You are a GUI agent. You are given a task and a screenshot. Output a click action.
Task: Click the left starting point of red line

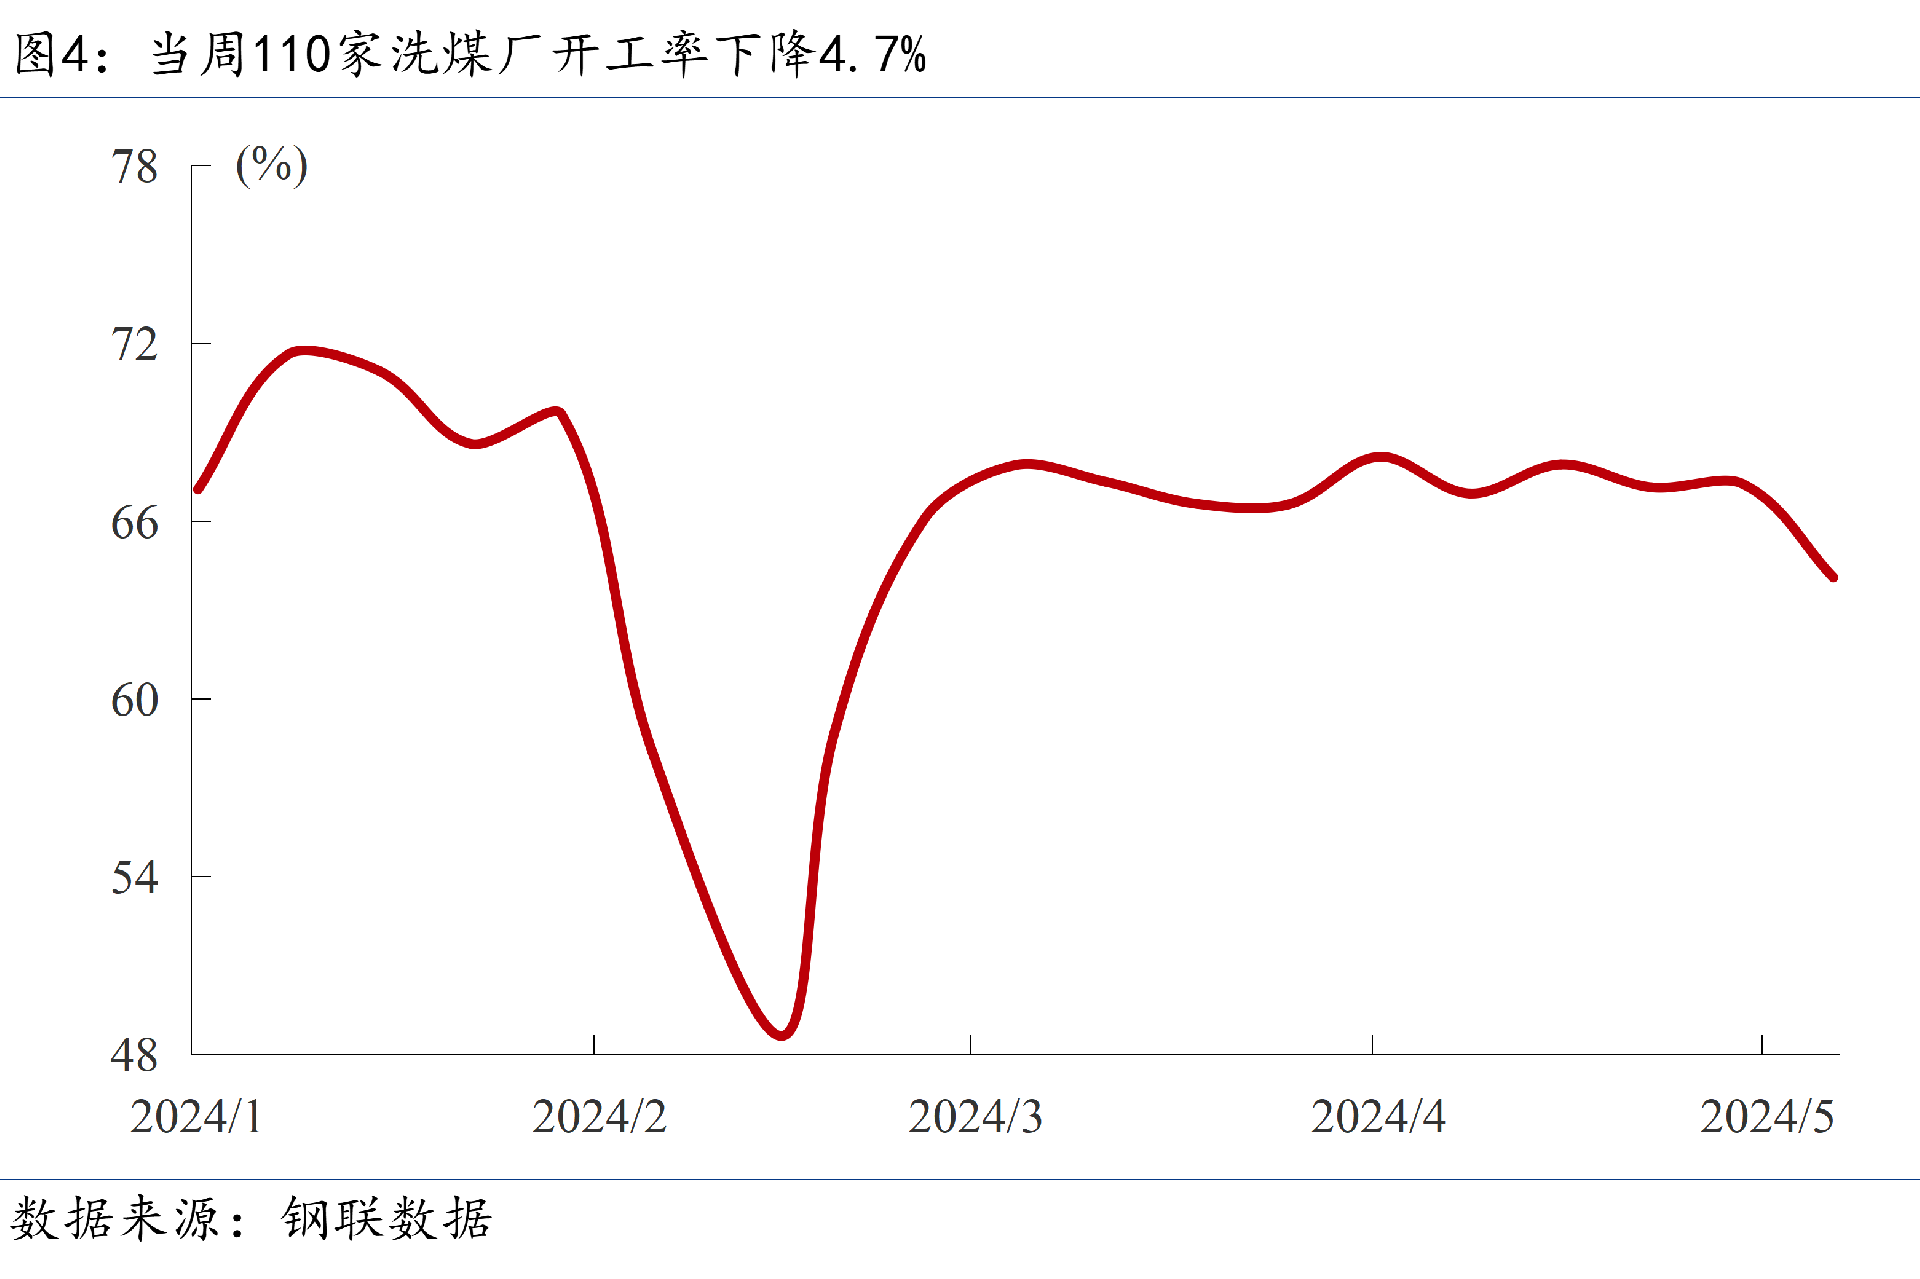[x=198, y=489]
